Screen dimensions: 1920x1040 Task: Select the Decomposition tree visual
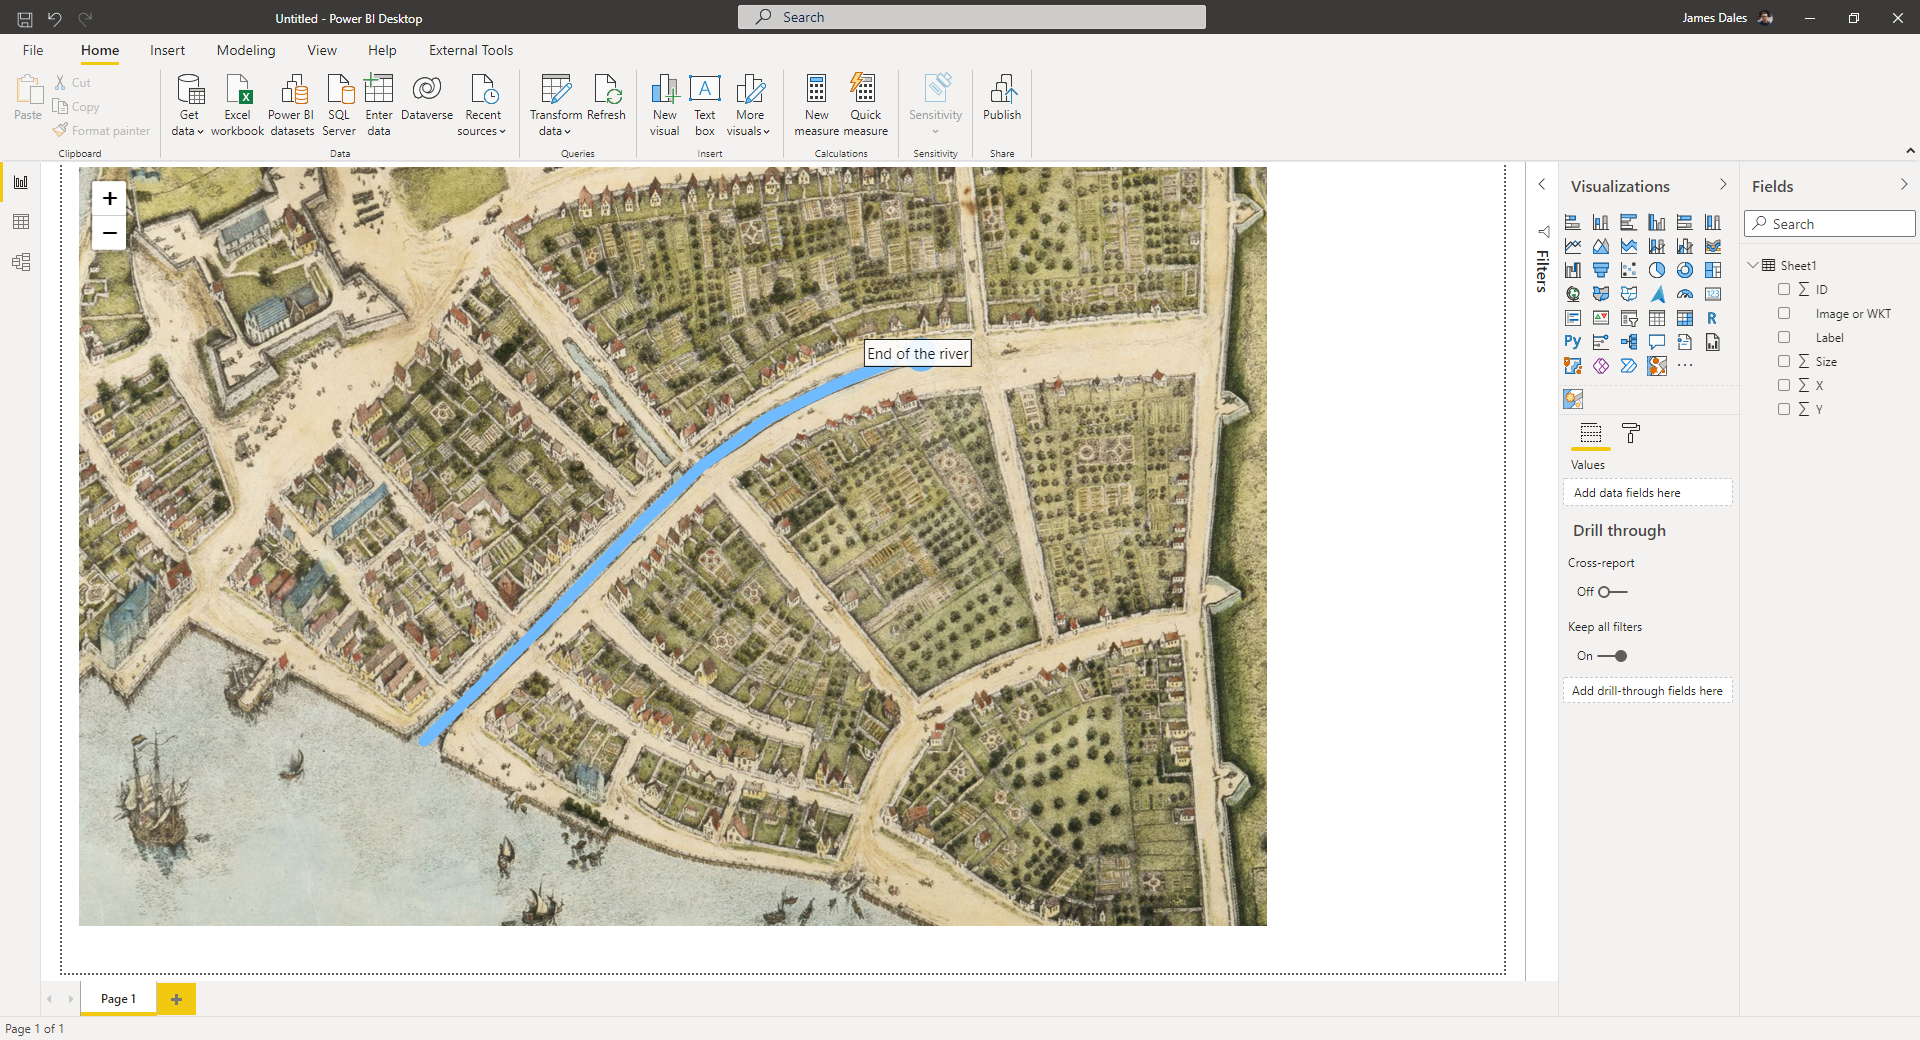point(1629,342)
